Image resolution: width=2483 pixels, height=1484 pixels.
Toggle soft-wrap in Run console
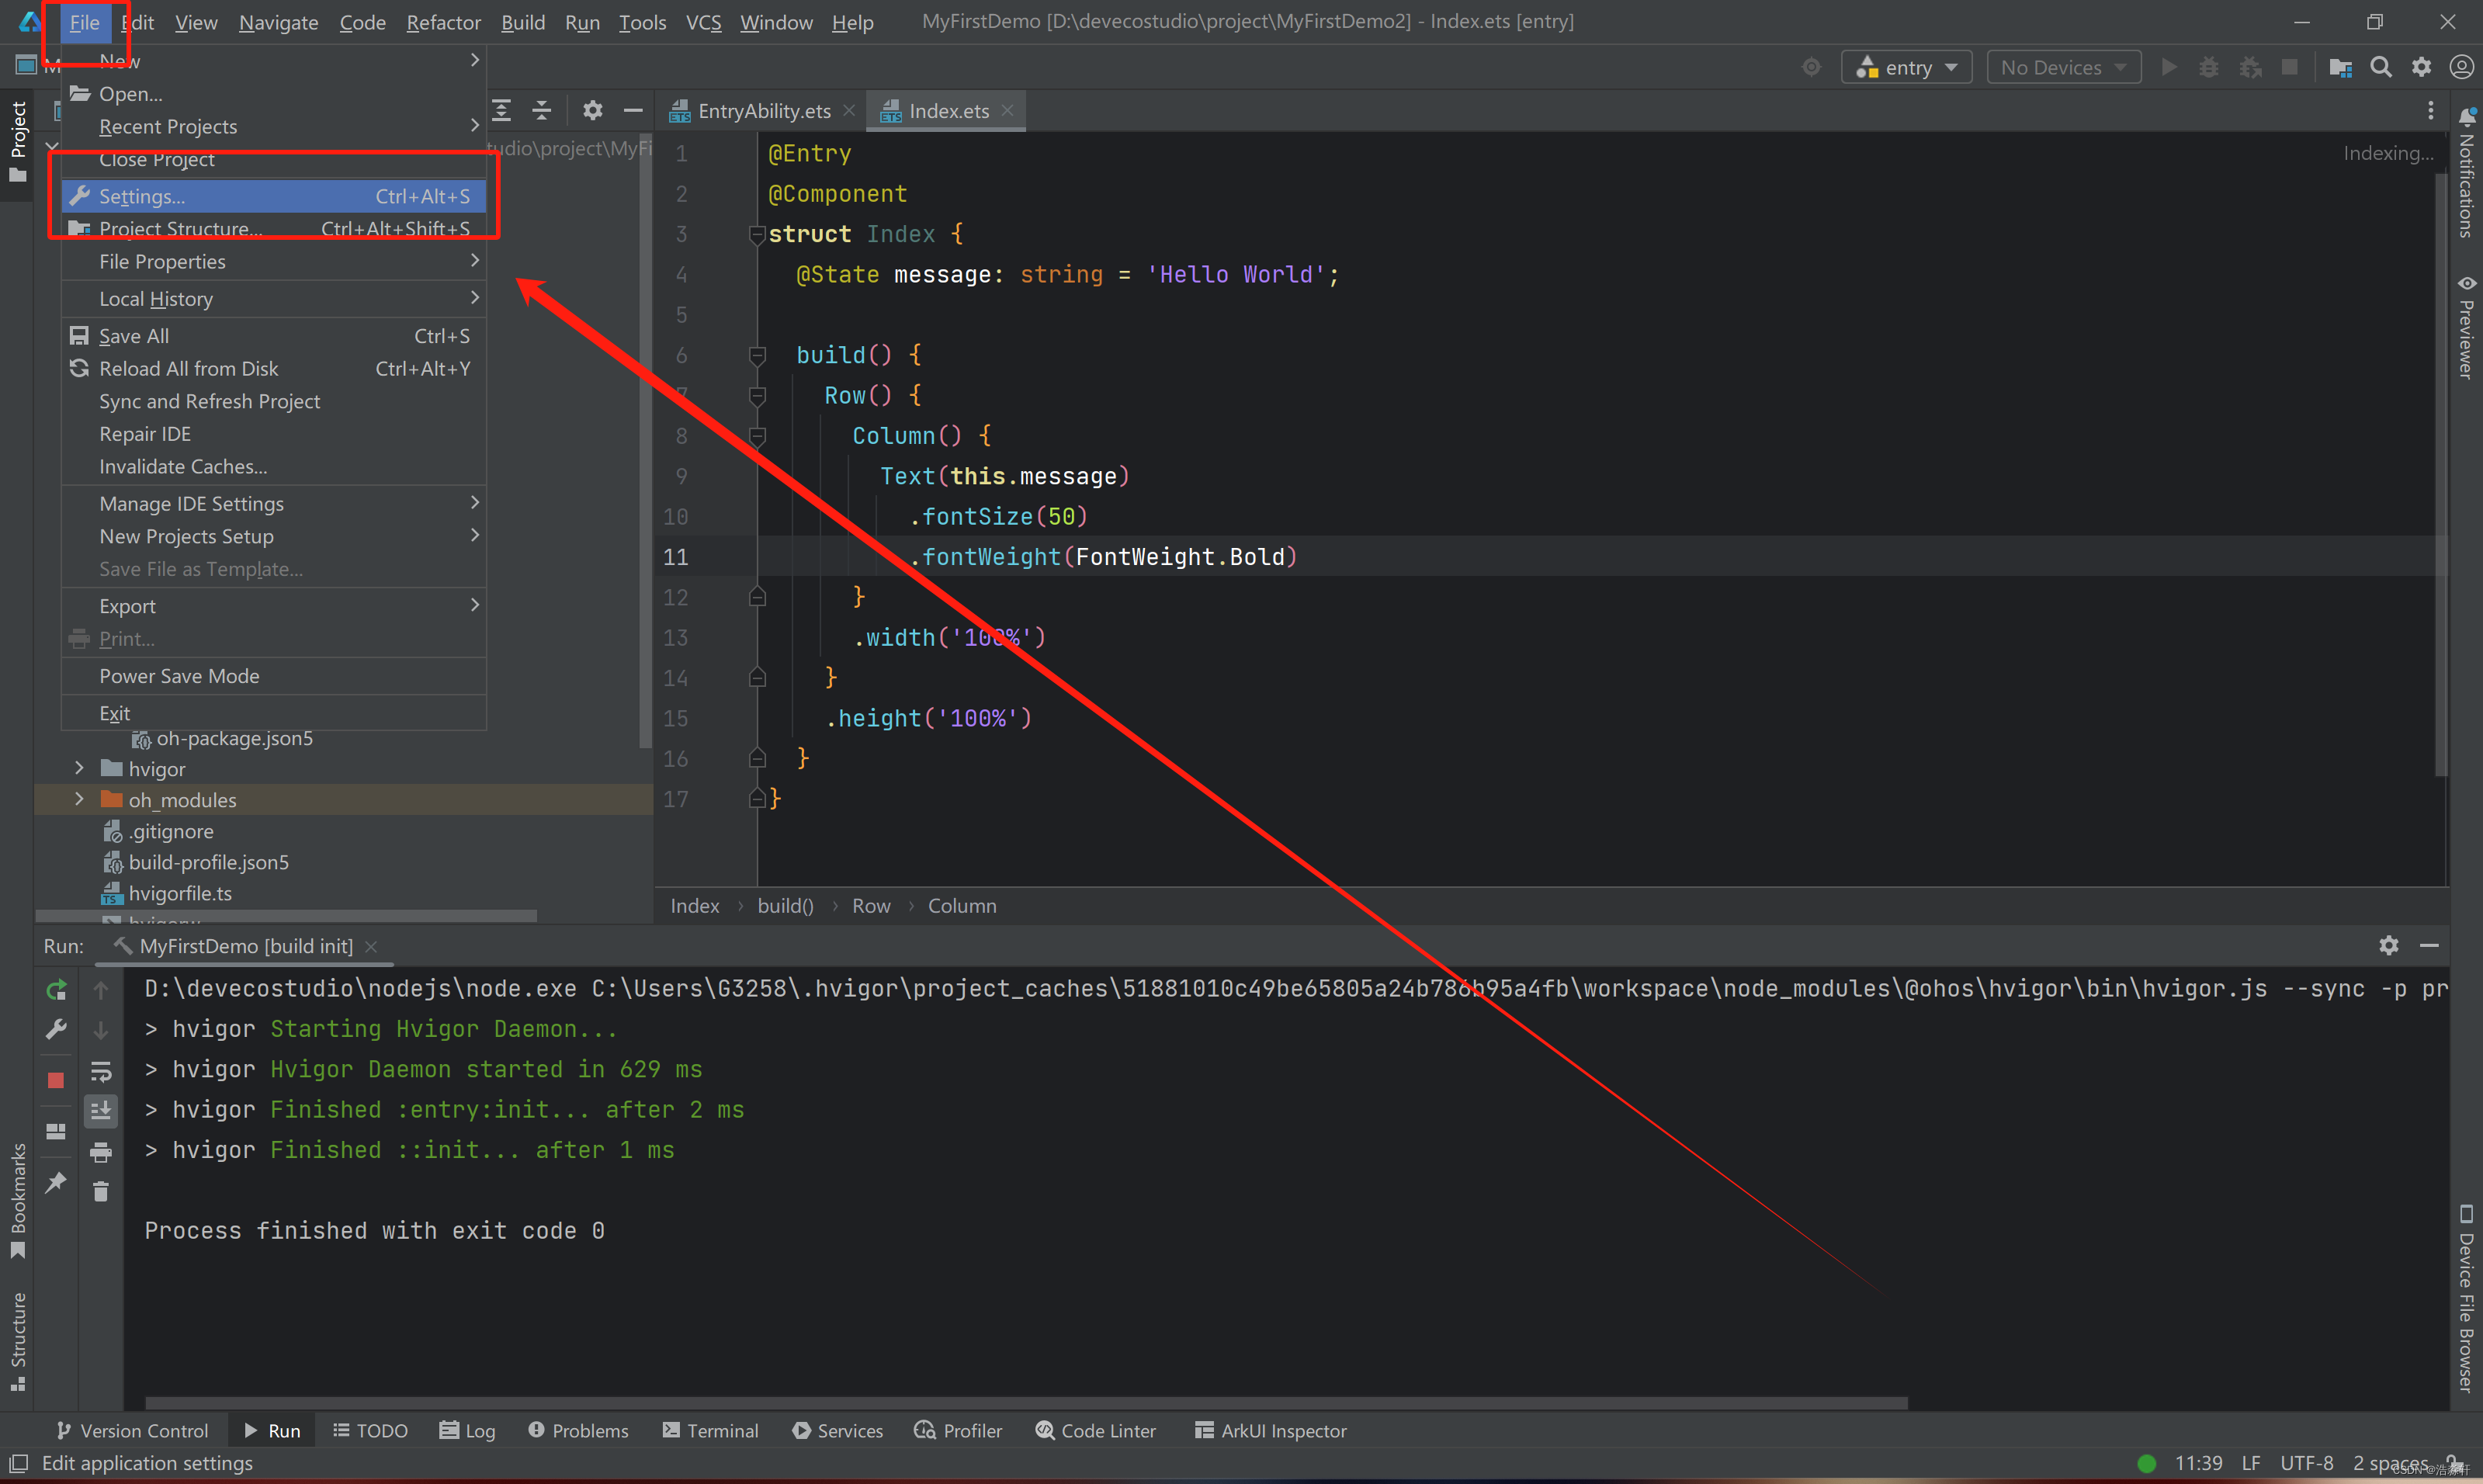[x=101, y=1072]
